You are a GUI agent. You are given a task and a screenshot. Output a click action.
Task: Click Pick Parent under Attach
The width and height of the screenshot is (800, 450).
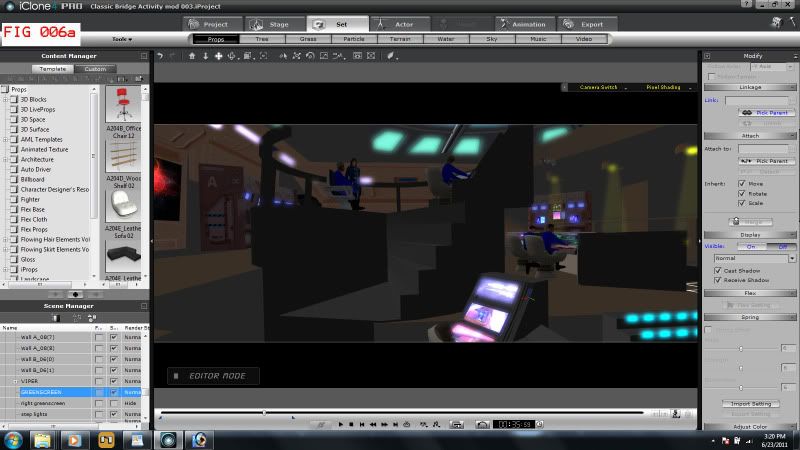[x=766, y=161]
